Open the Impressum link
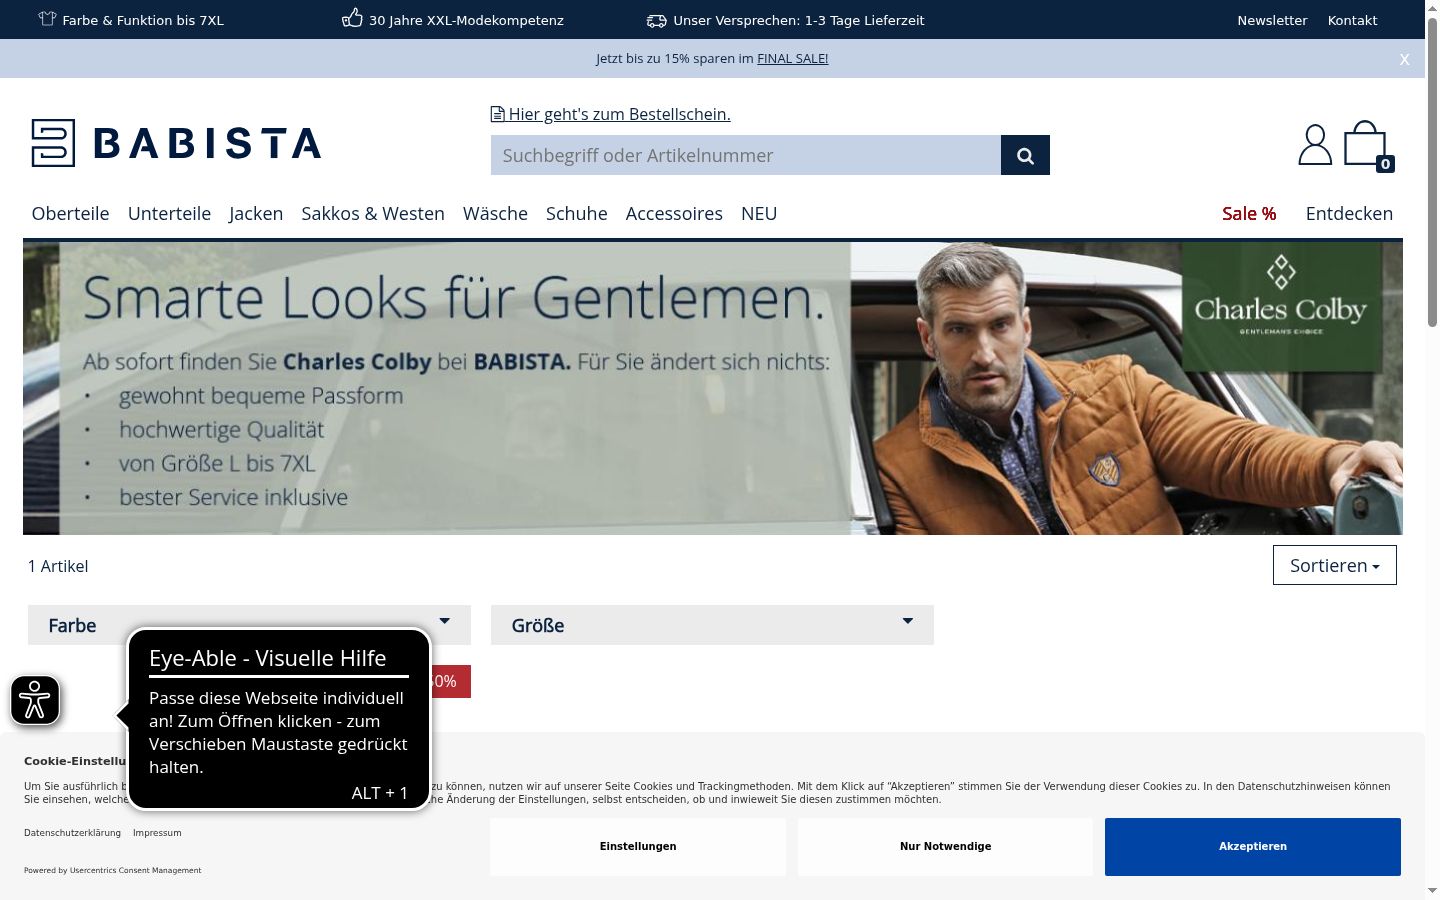The height and width of the screenshot is (900, 1440). pos(157,833)
